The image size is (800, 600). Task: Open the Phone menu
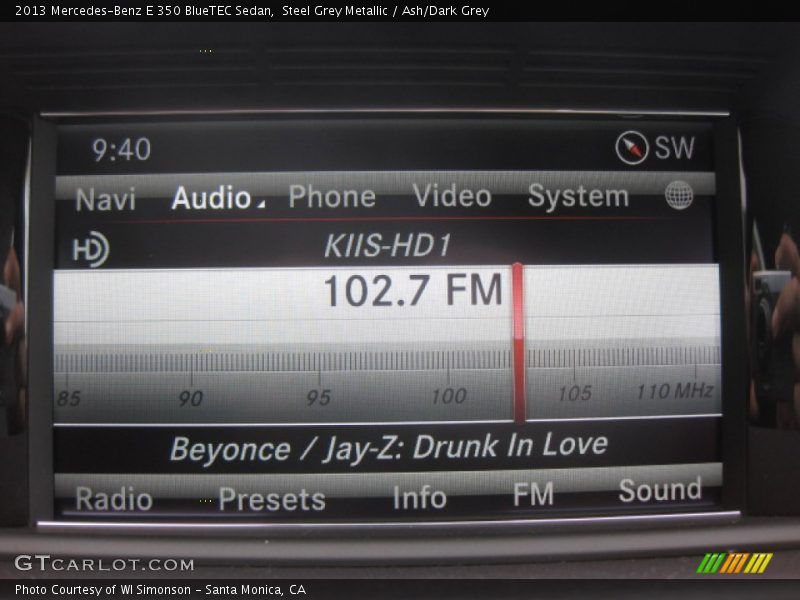[332, 196]
